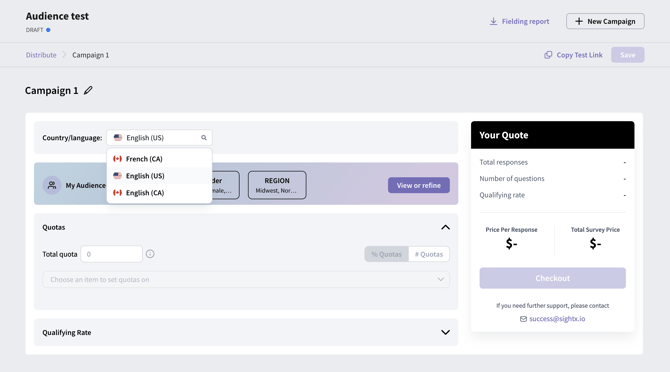
Task: Go to Distribute breadcrumb
Action: tap(41, 55)
